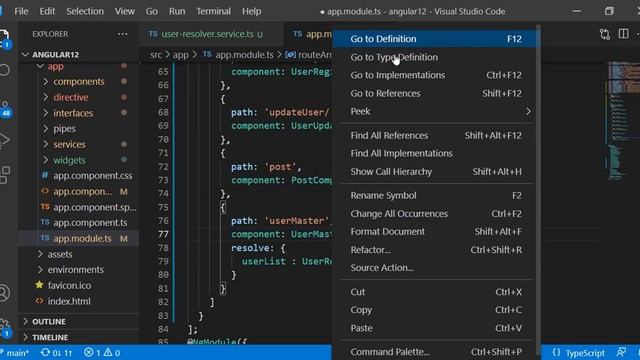Select app.module.ts in explorer
The image size is (640, 360).
79,238
